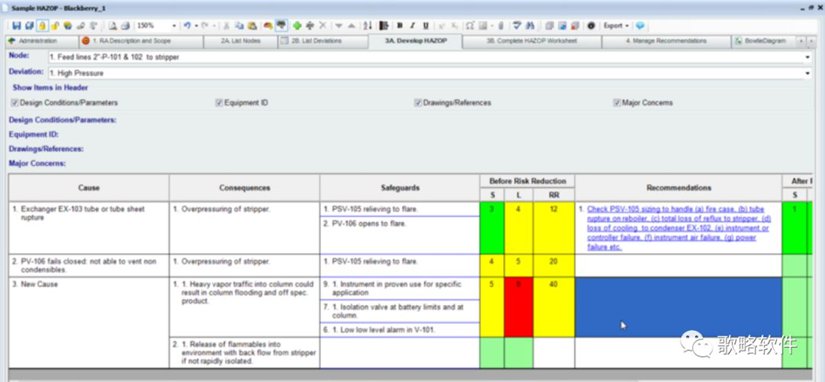Click the Redo arrow icon

pyautogui.click(x=205, y=25)
